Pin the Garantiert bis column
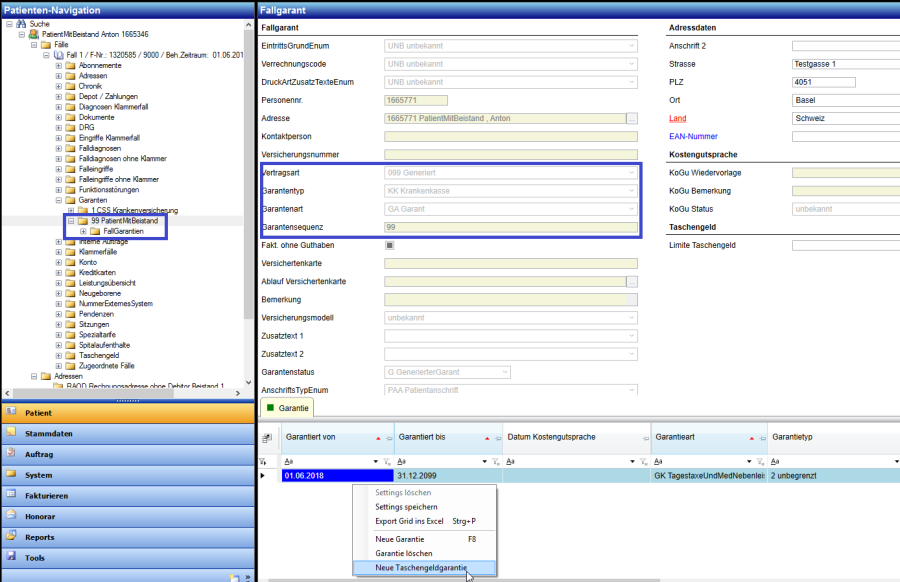 (497, 438)
